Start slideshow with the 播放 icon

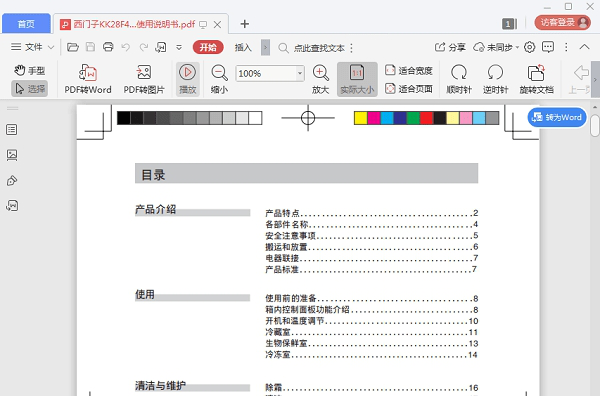click(x=187, y=73)
